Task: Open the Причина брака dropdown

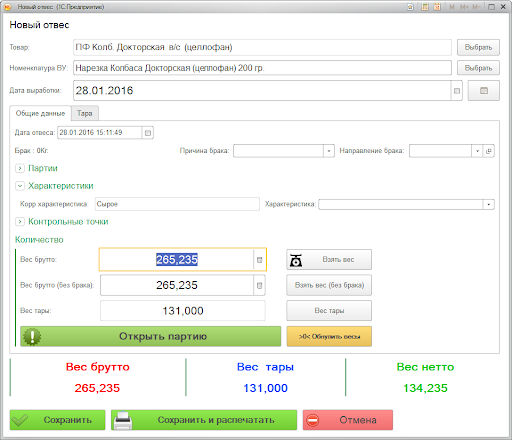Action: pos(329,151)
